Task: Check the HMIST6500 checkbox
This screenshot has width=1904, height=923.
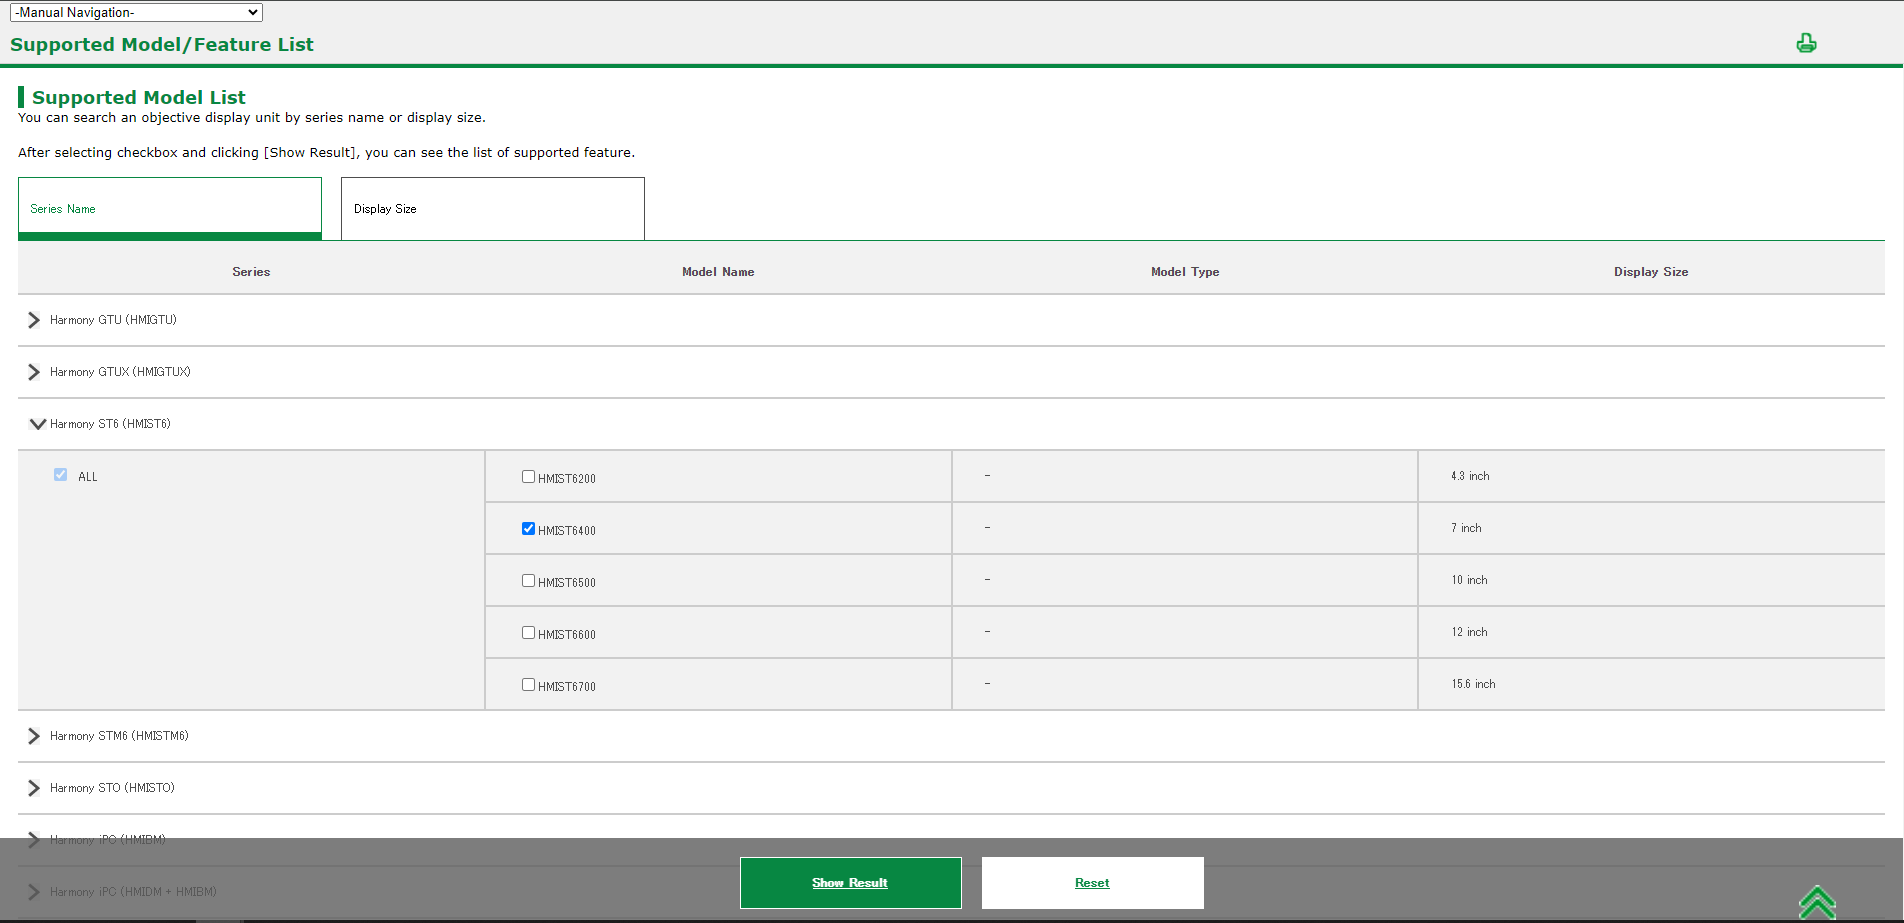Action: (x=528, y=581)
